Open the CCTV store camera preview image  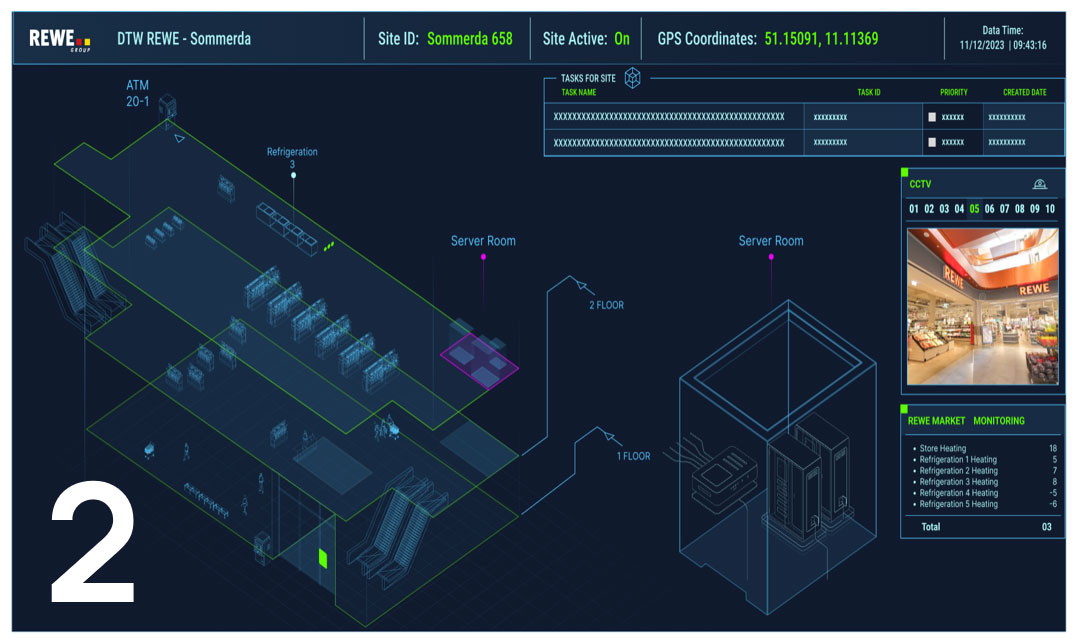(x=980, y=305)
